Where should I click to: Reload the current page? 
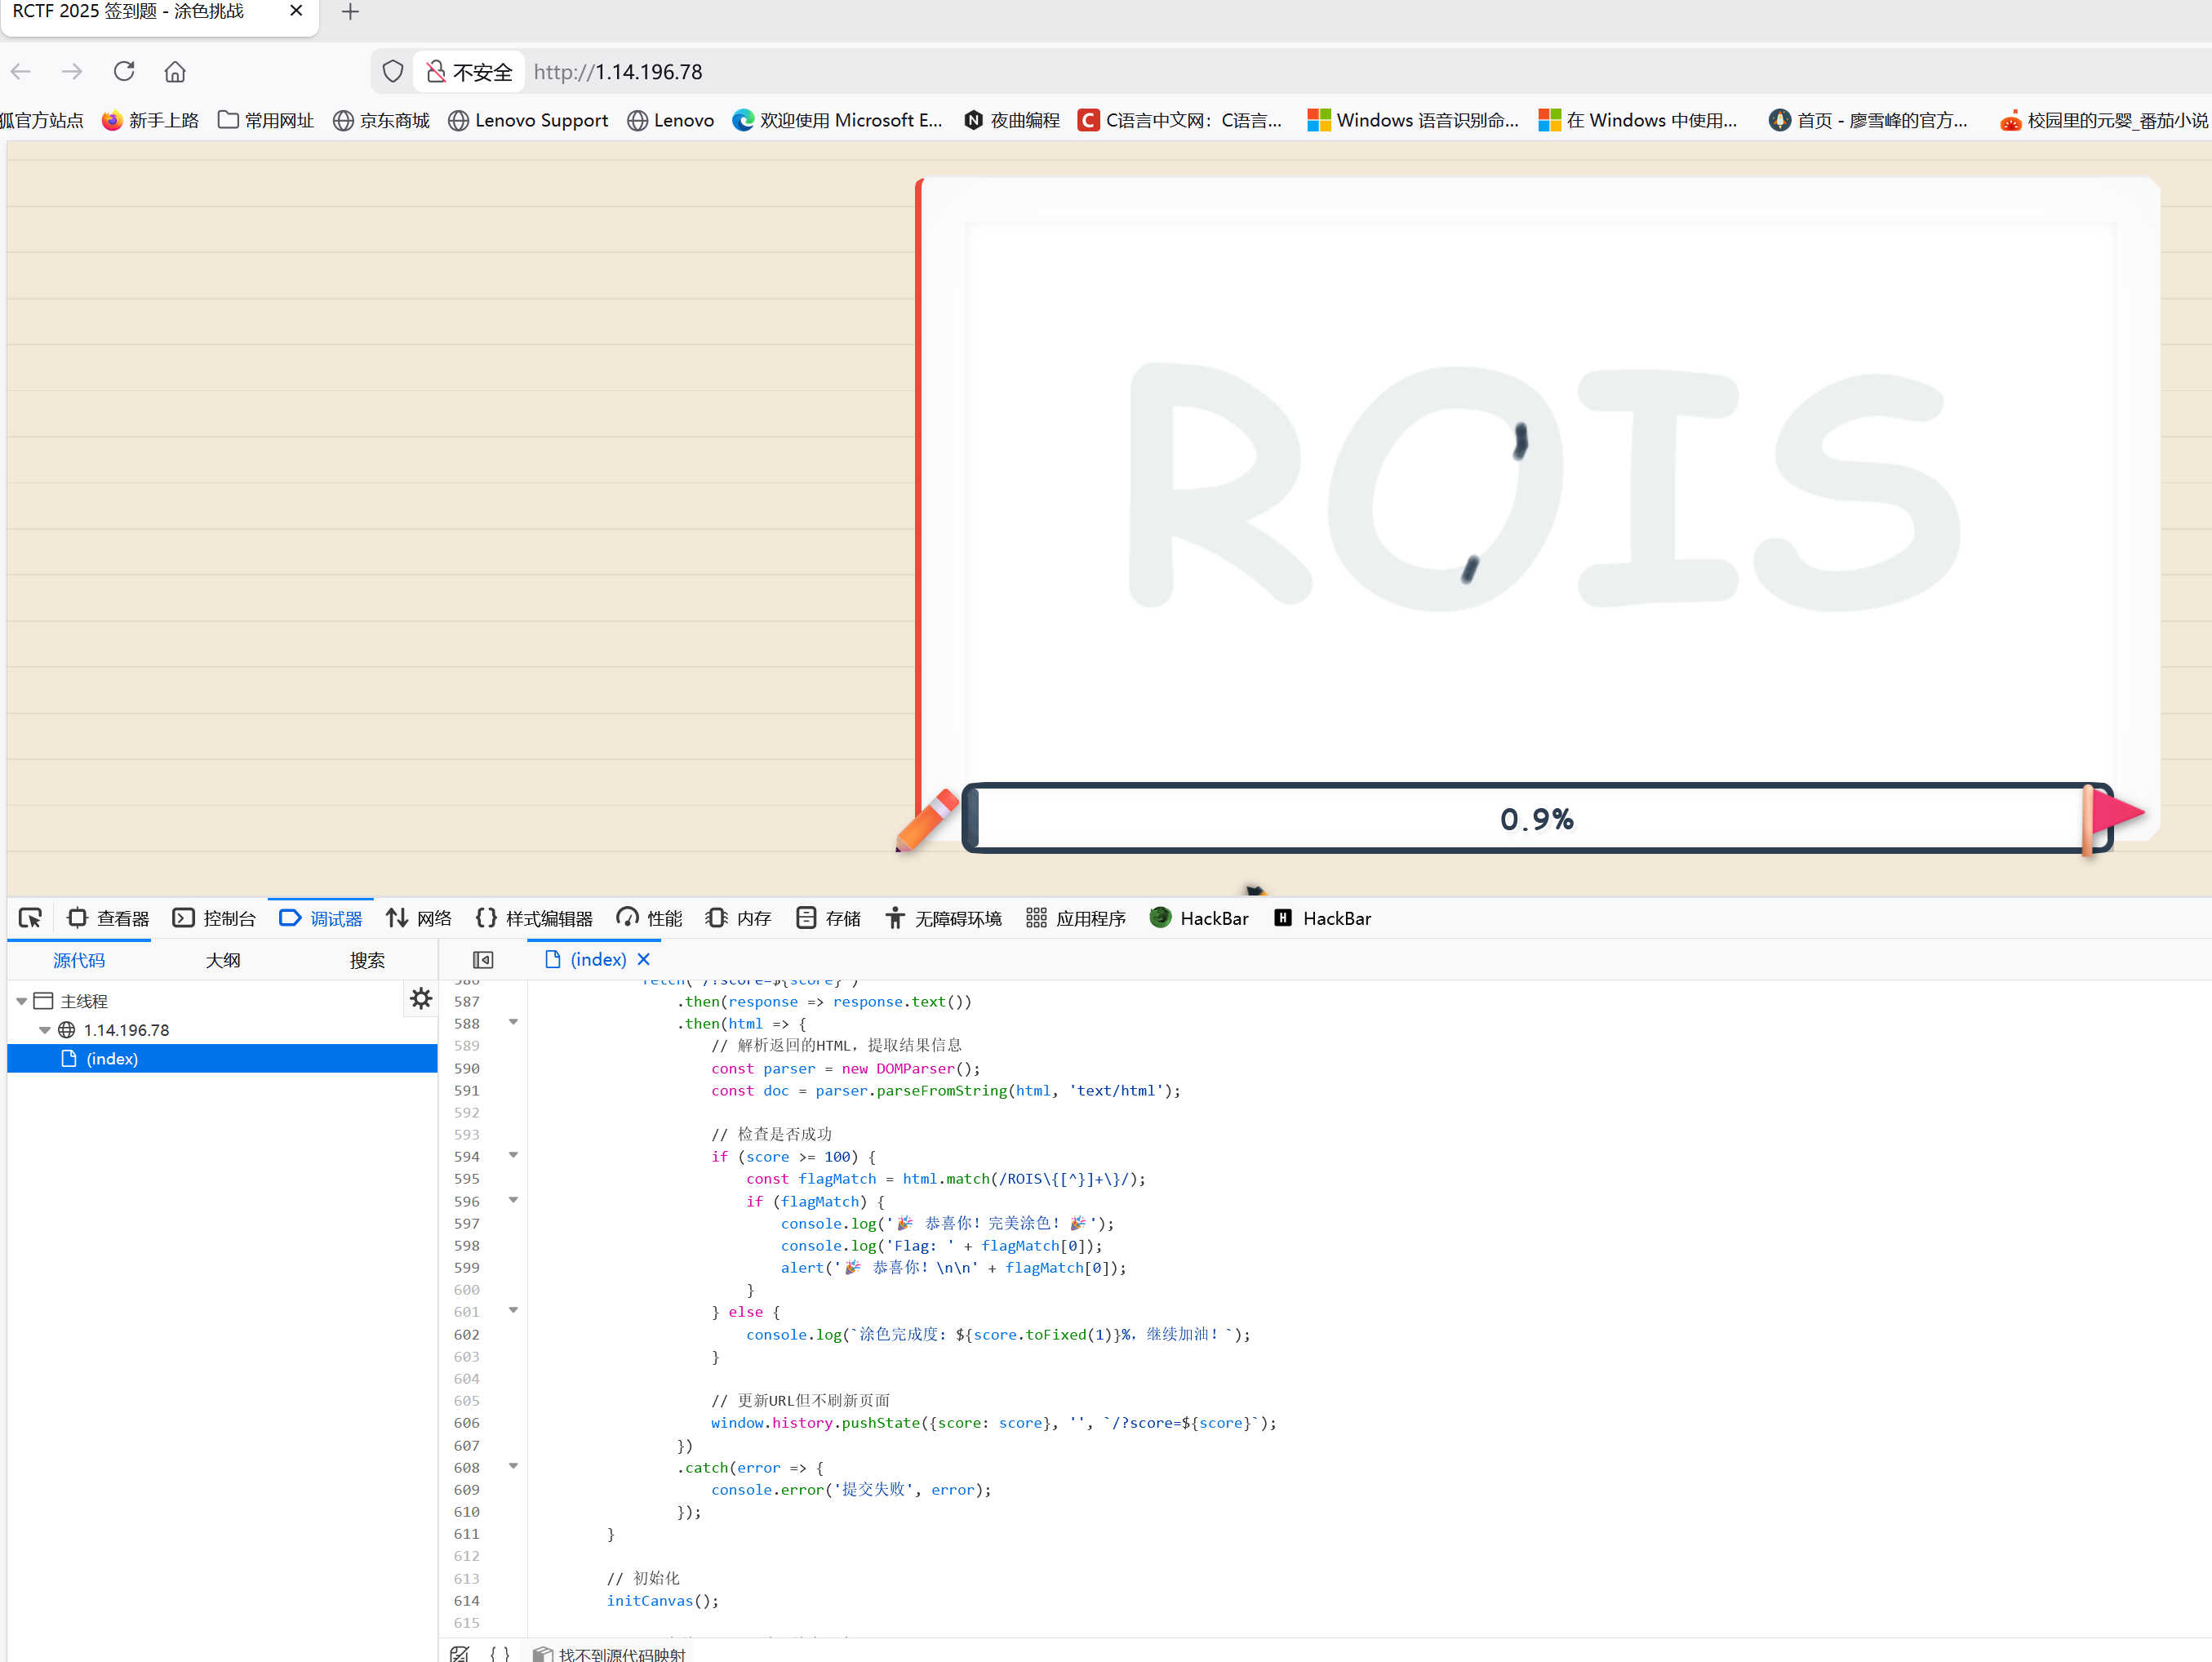(x=124, y=72)
